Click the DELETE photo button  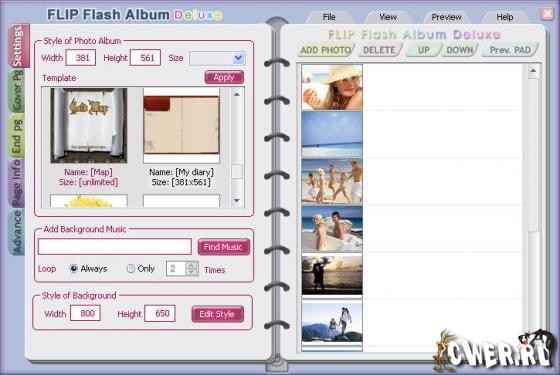[379, 50]
